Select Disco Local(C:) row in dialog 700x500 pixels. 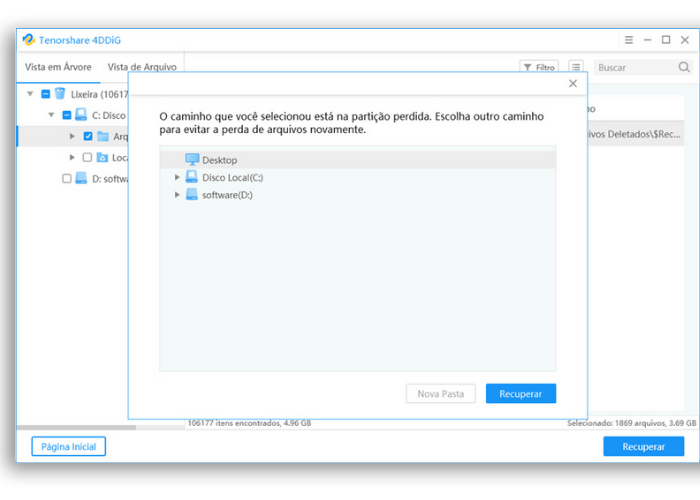click(x=358, y=177)
